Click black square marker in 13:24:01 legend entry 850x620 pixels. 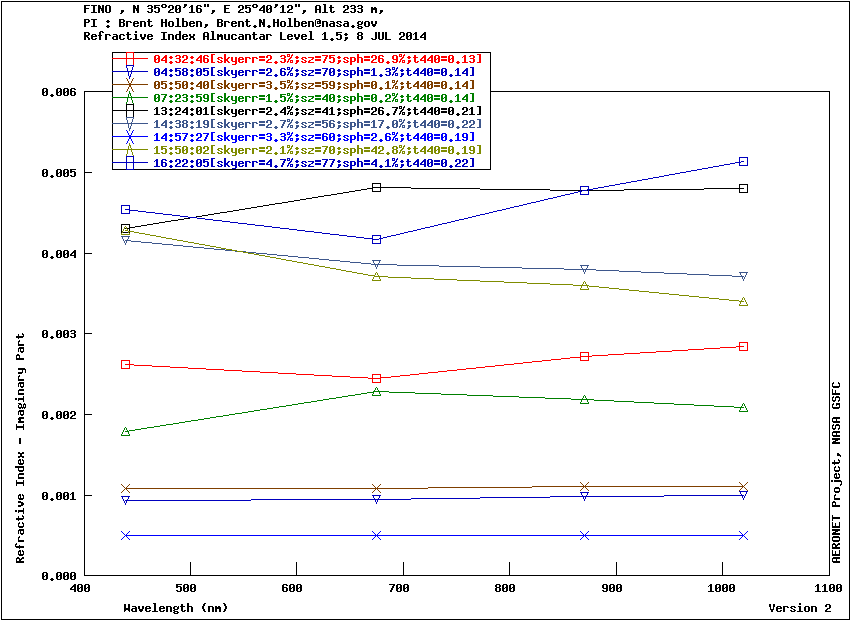click(129, 111)
